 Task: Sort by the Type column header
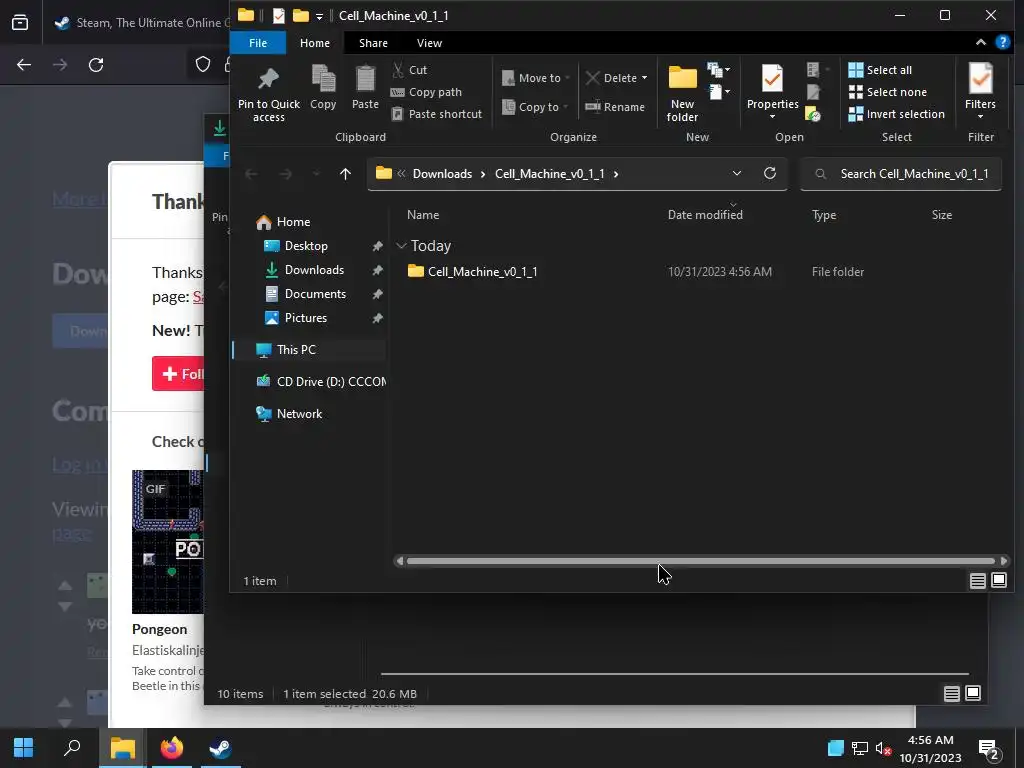point(824,215)
